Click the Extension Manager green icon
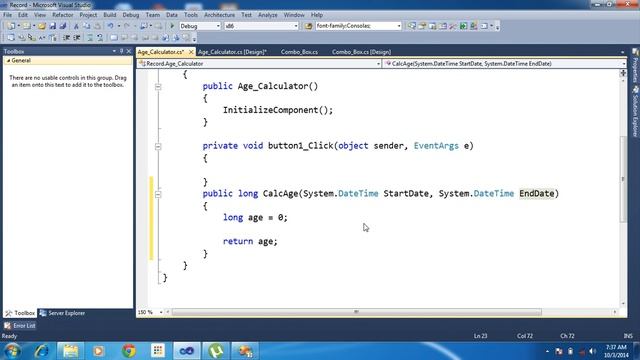Screen dimensions: 640x360 (x=463, y=26)
